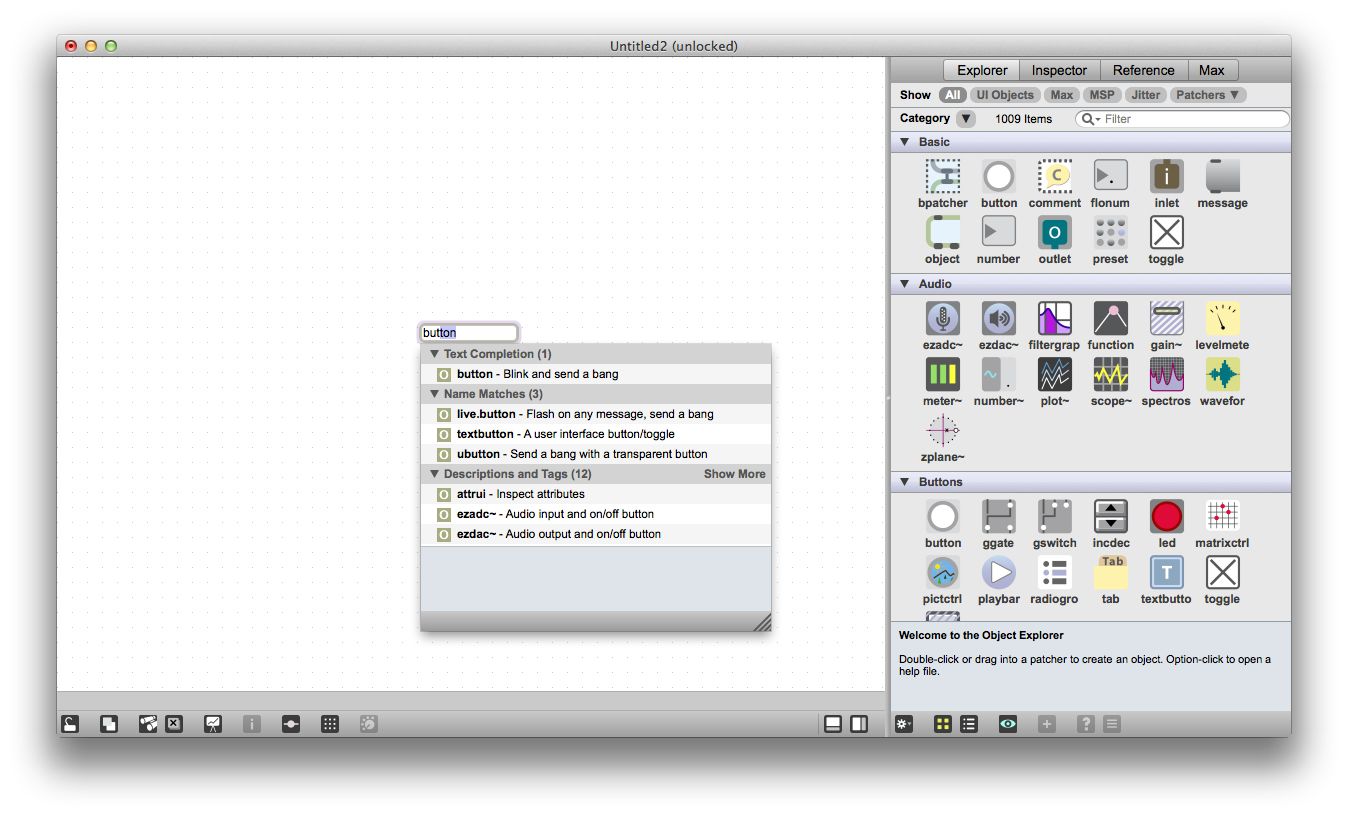Select the playbar object icon
Image resolution: width=1348 pixels, height=816 pixels.
pos(998,575)
